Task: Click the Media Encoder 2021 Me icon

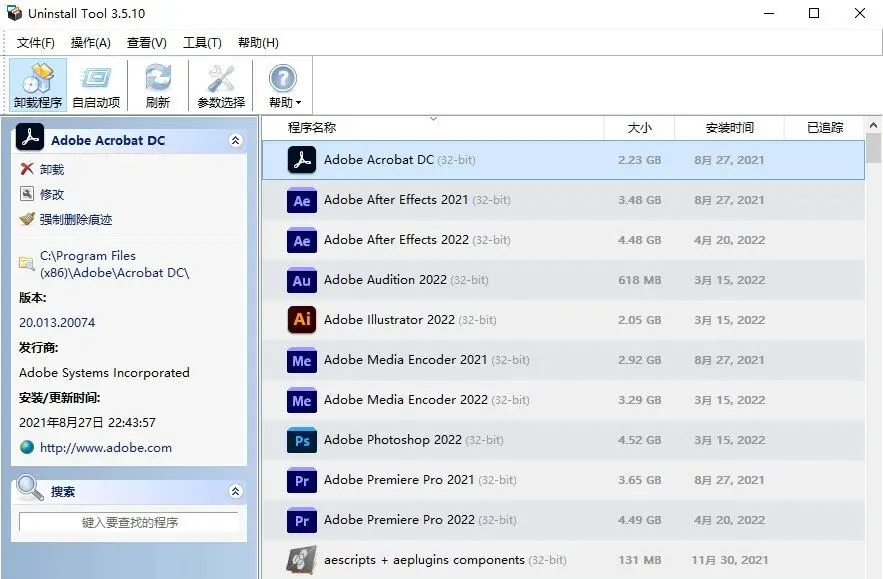Action: [x=302, y=360]
